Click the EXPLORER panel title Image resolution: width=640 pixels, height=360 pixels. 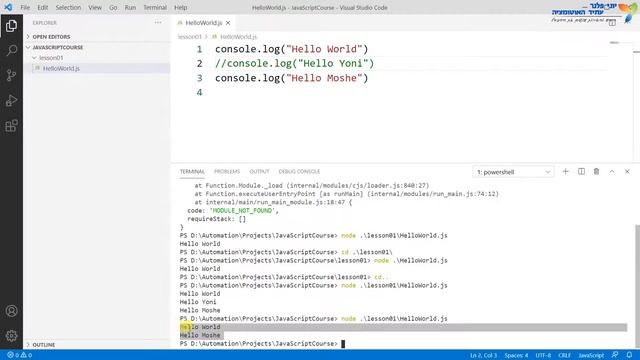point(44,23)
